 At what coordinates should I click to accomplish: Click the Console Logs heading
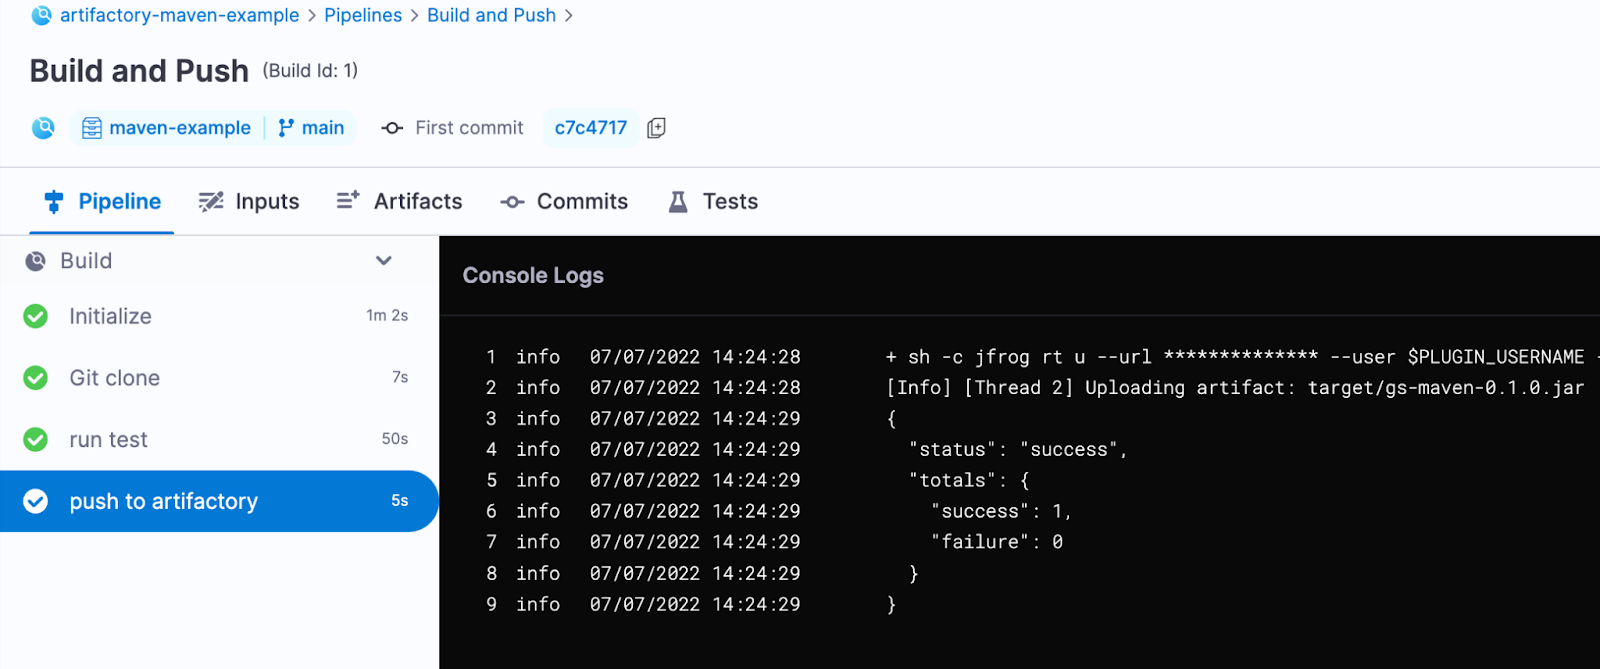pos(533,276)
